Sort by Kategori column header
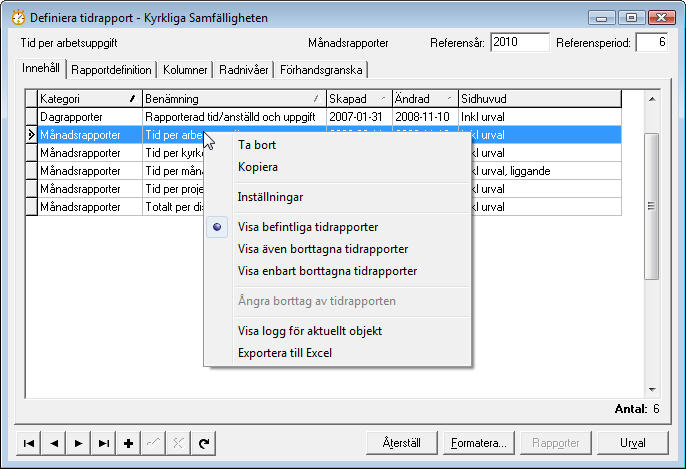The height and width of the screenshot is (469, 686). (x=90, y=99)
